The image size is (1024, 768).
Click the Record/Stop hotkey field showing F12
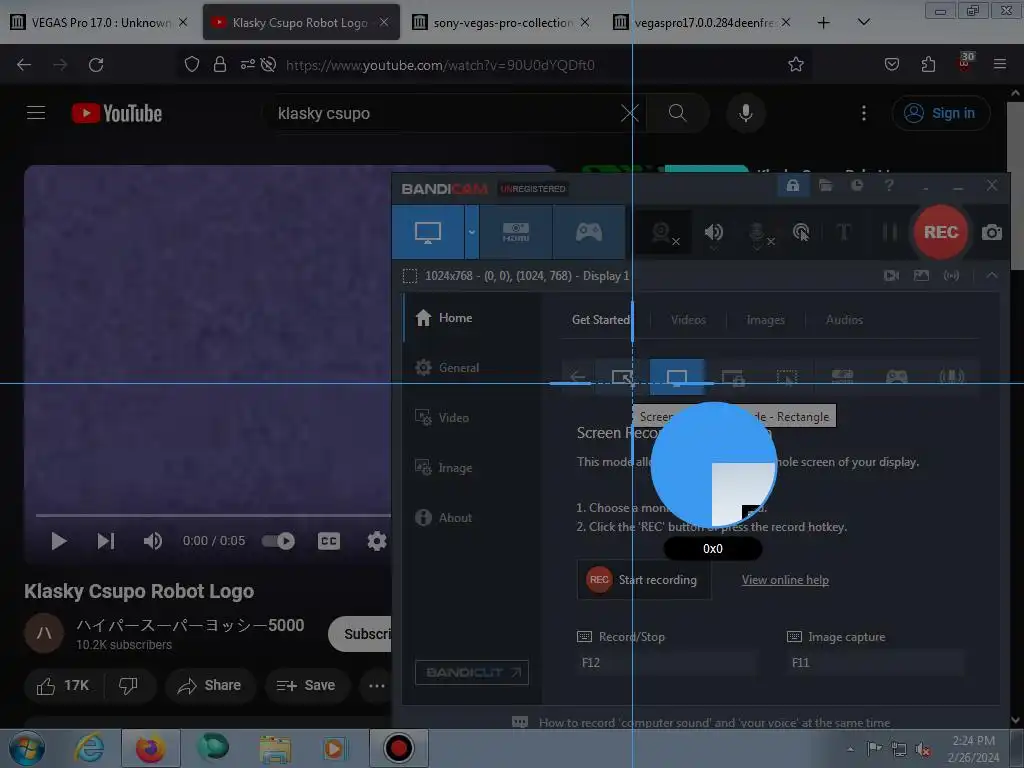[665, 663]
